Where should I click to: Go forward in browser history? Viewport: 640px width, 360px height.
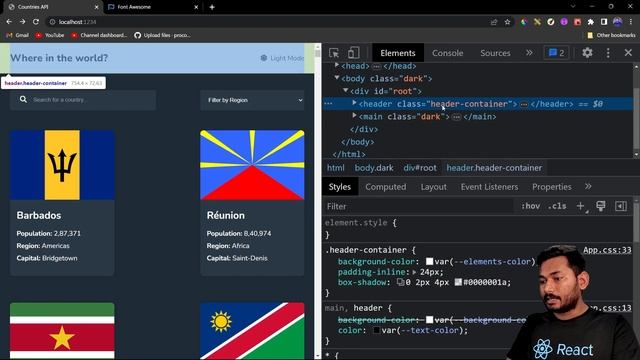click(22, 22)
